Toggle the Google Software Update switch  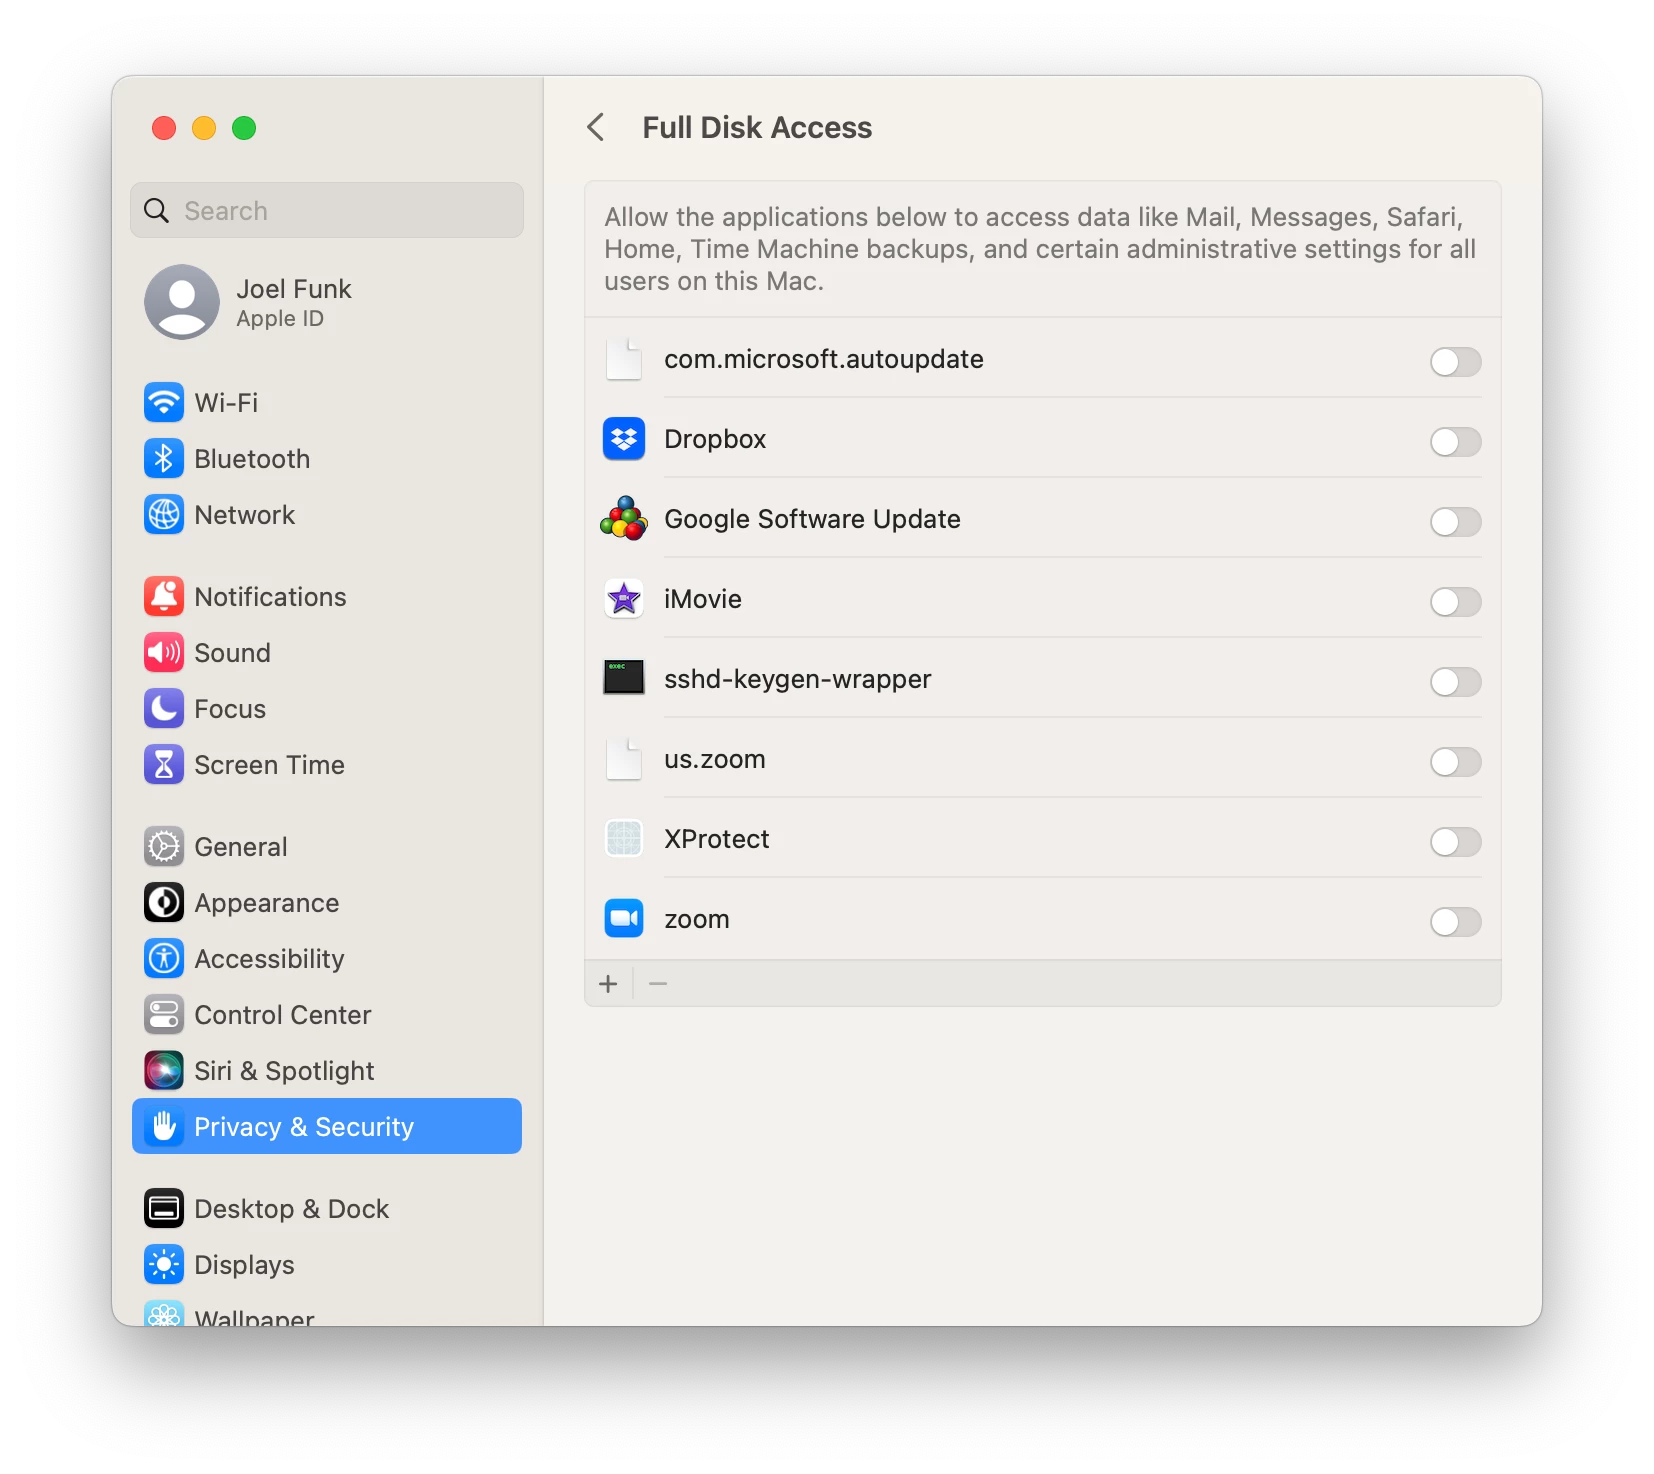pyautogui.click(x=1455, y=522)
